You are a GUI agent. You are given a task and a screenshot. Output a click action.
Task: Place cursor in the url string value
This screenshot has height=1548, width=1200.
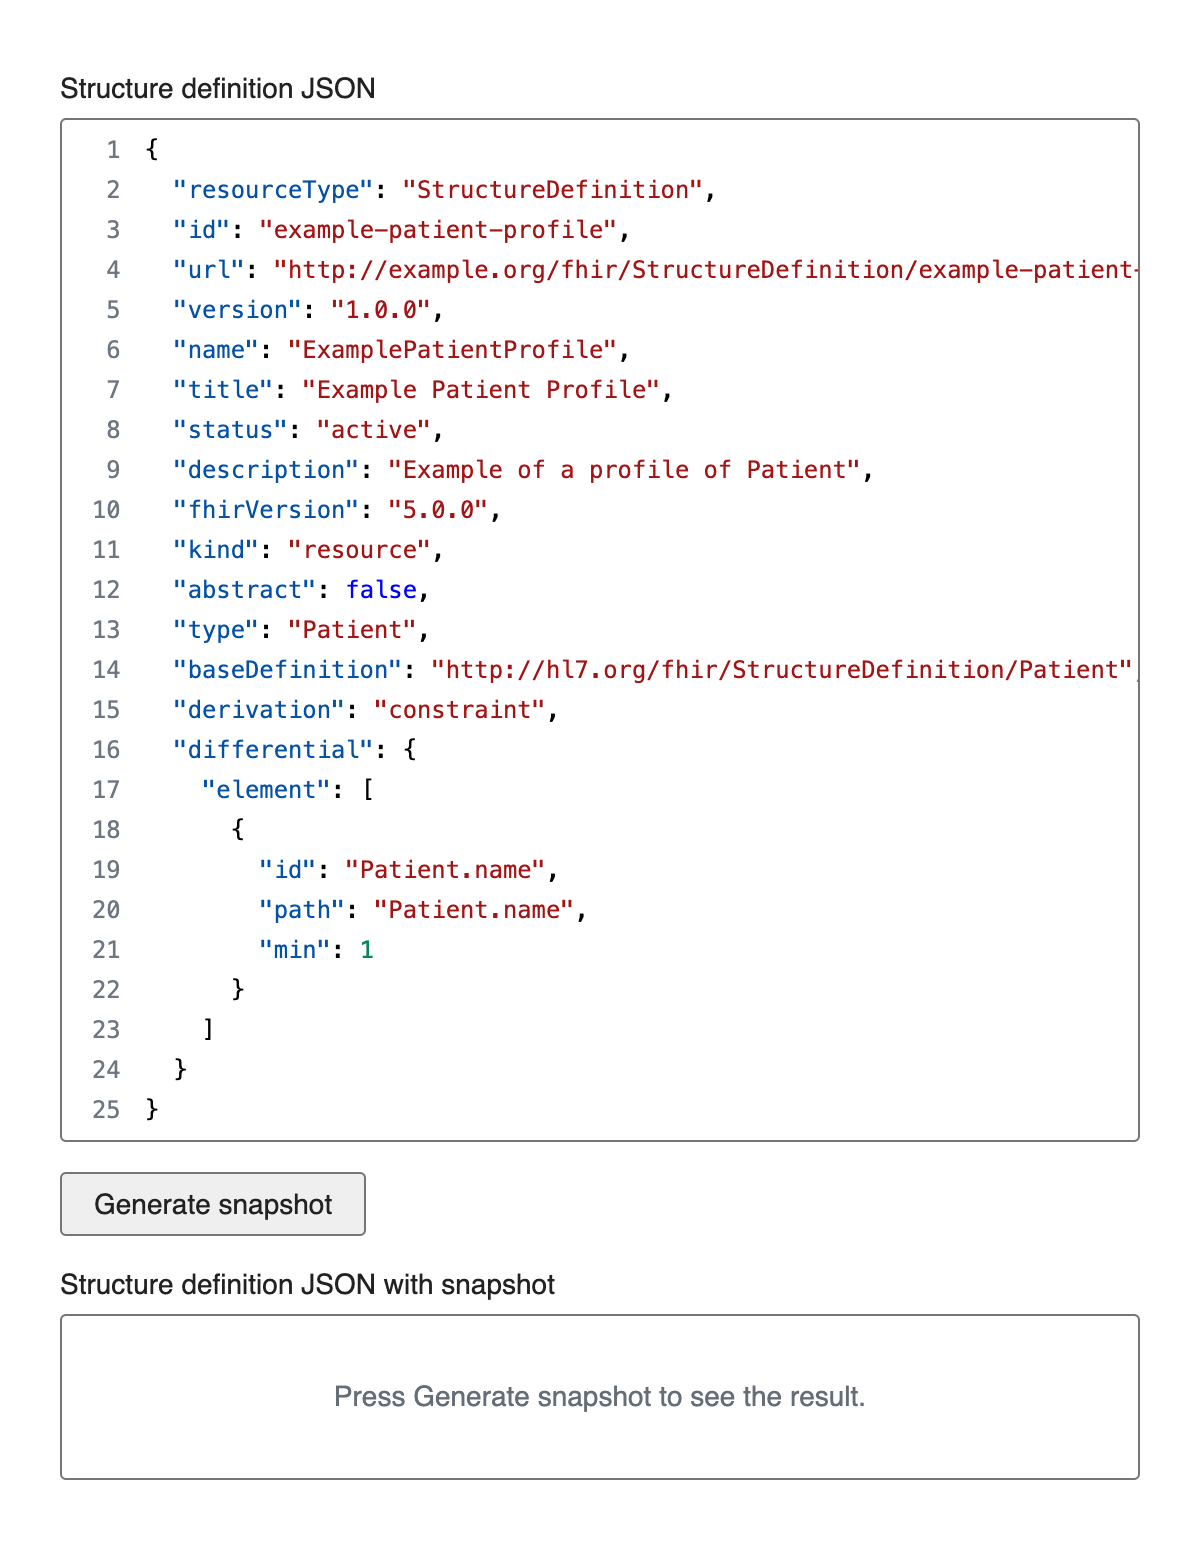[x=700, y=270]
